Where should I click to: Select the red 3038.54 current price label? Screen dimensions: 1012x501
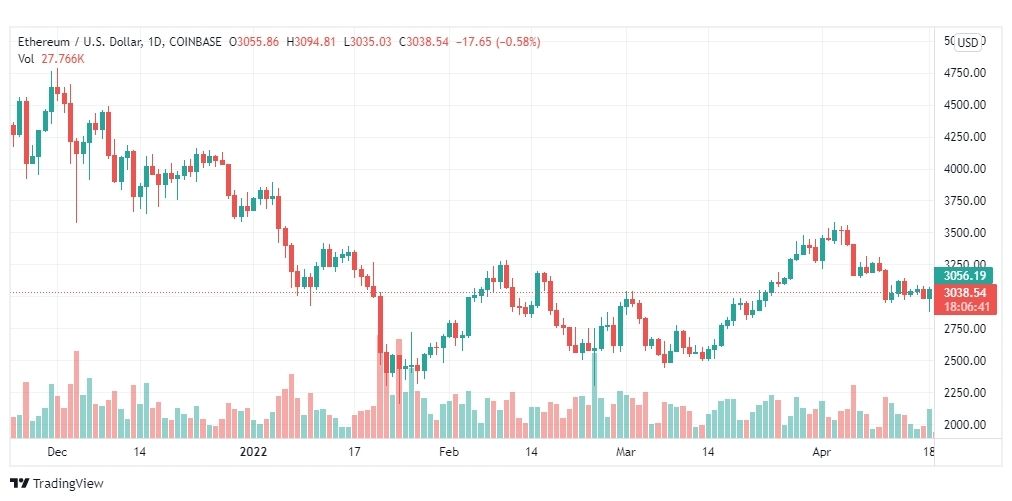pos(966,292)
